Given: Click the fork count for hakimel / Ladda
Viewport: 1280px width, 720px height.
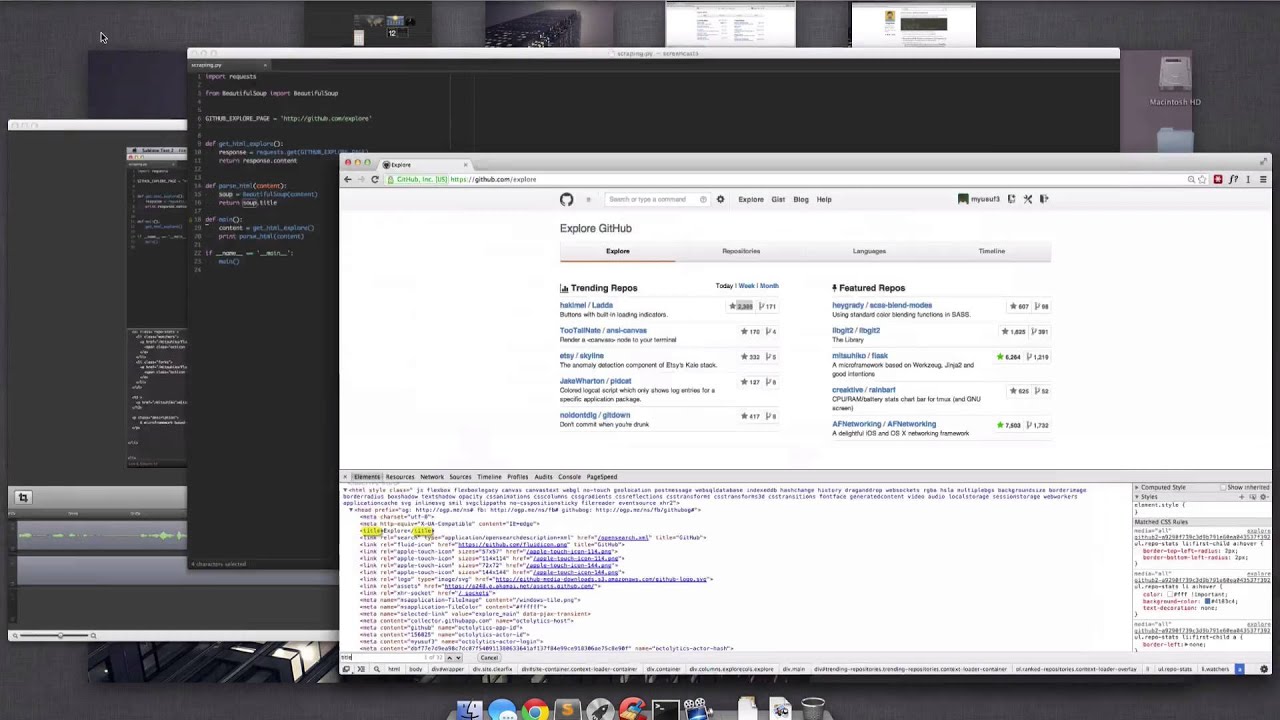Looking at the screenshot, I should (768, 306).
